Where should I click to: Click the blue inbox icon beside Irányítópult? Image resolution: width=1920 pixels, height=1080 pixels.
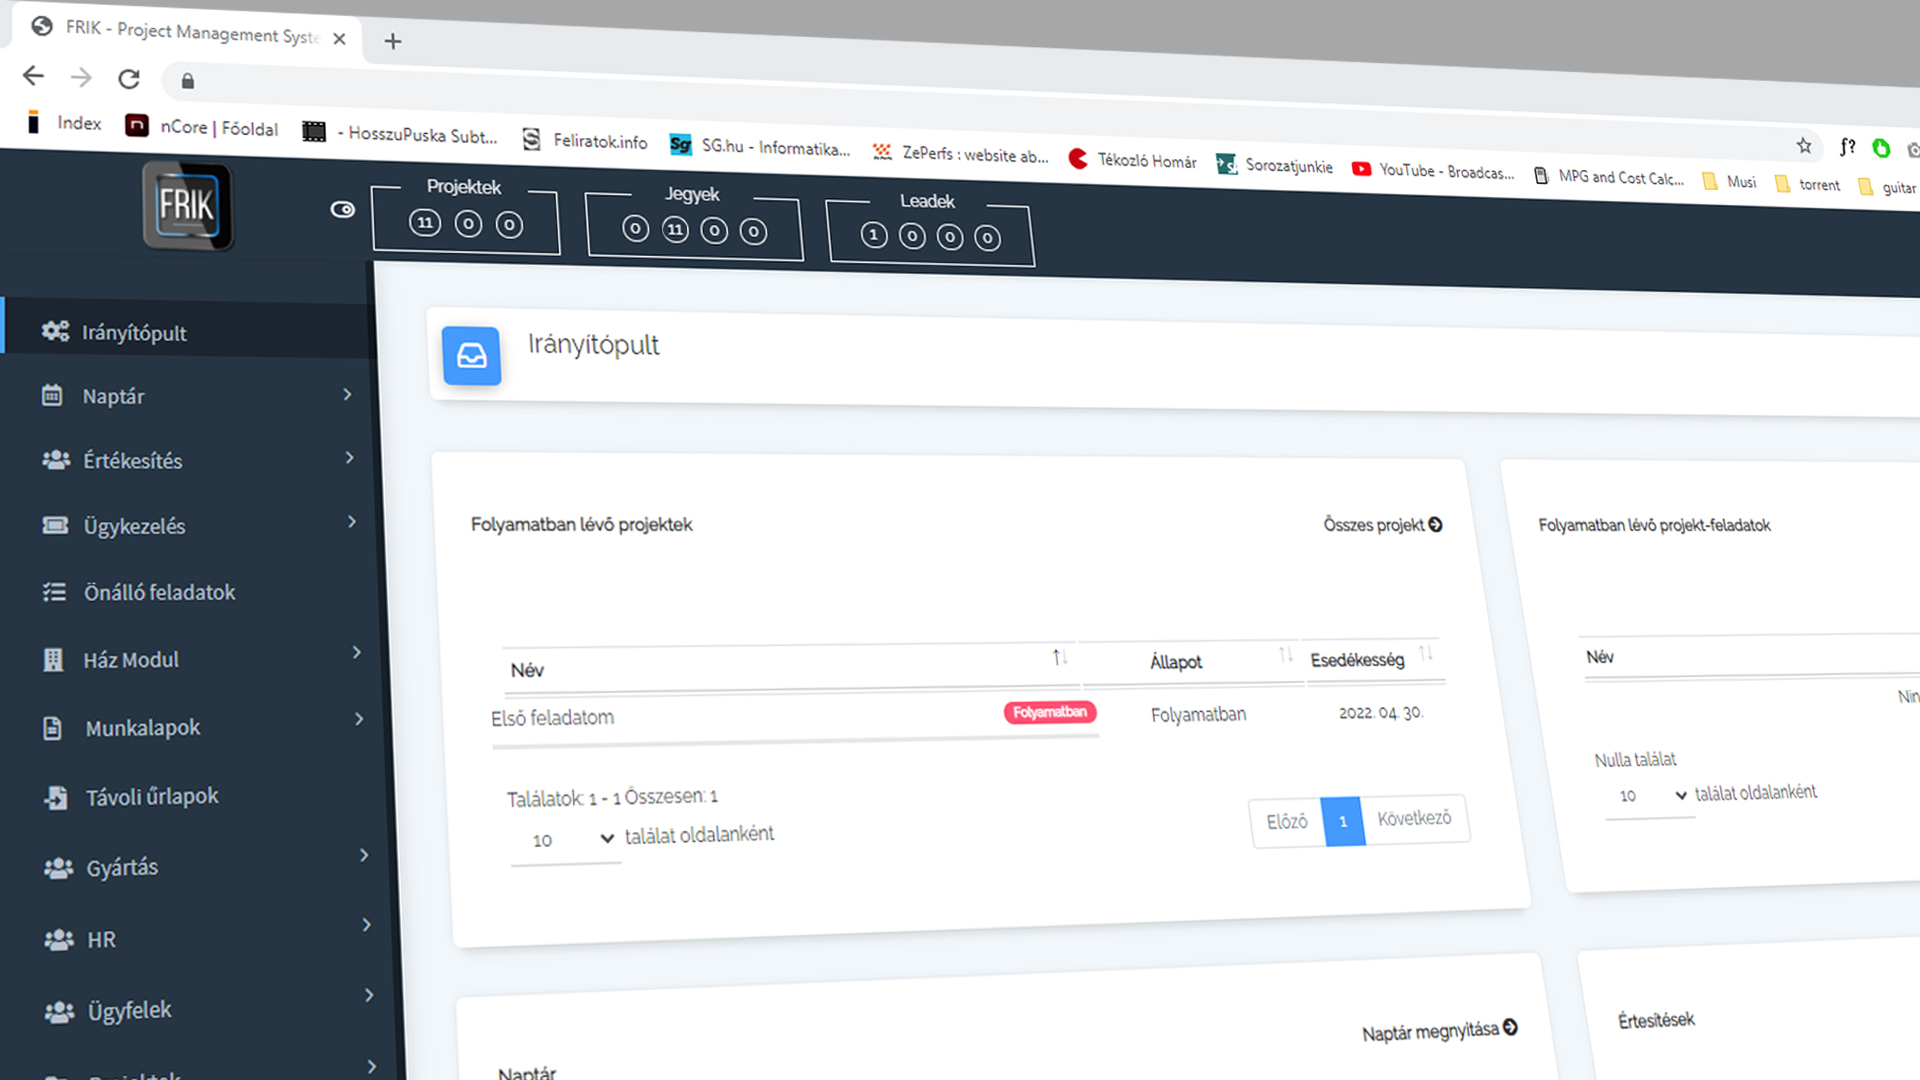pos(471,355)
